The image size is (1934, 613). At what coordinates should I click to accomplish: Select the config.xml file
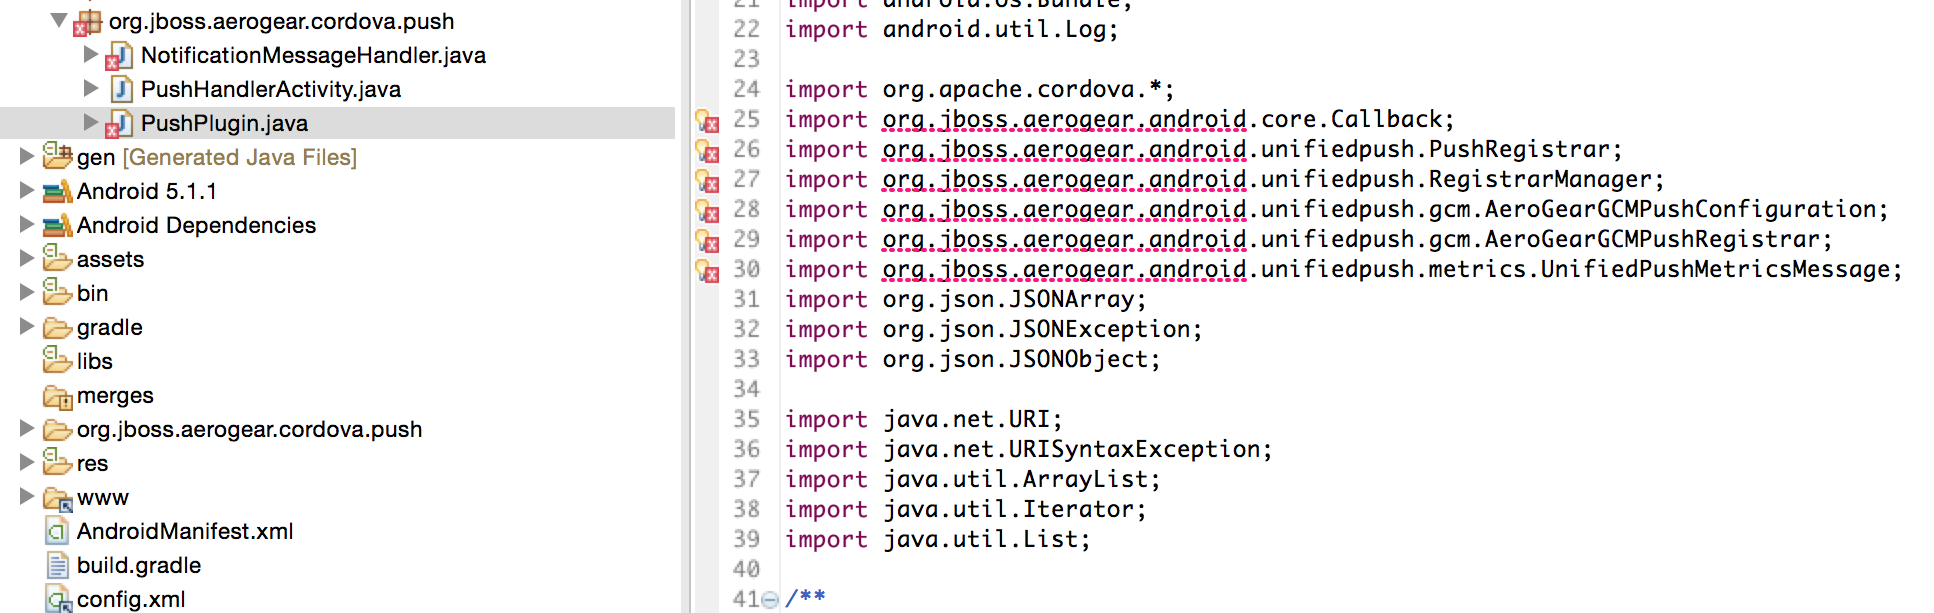tap(130, 599)
